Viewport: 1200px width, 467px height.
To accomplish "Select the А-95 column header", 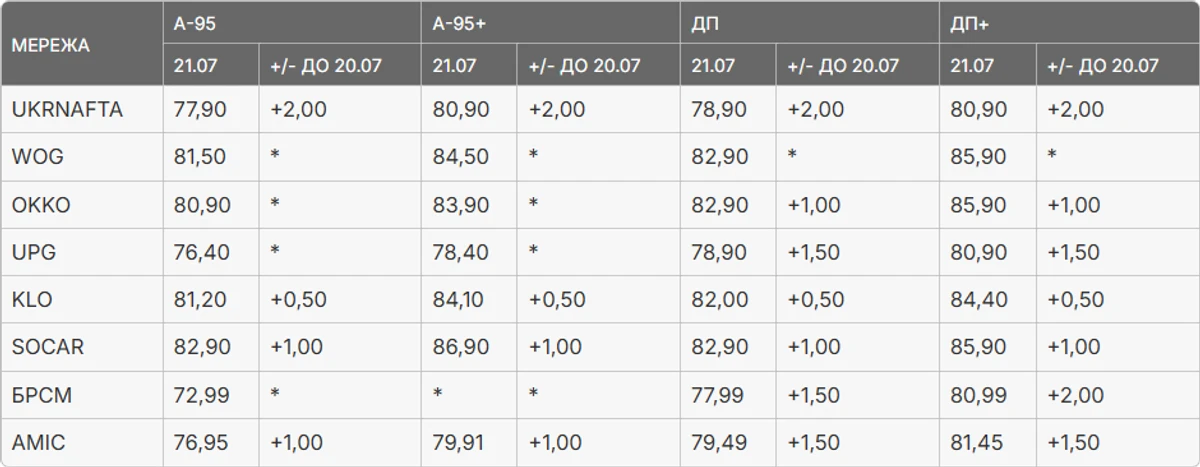I will tap(194, 23).
